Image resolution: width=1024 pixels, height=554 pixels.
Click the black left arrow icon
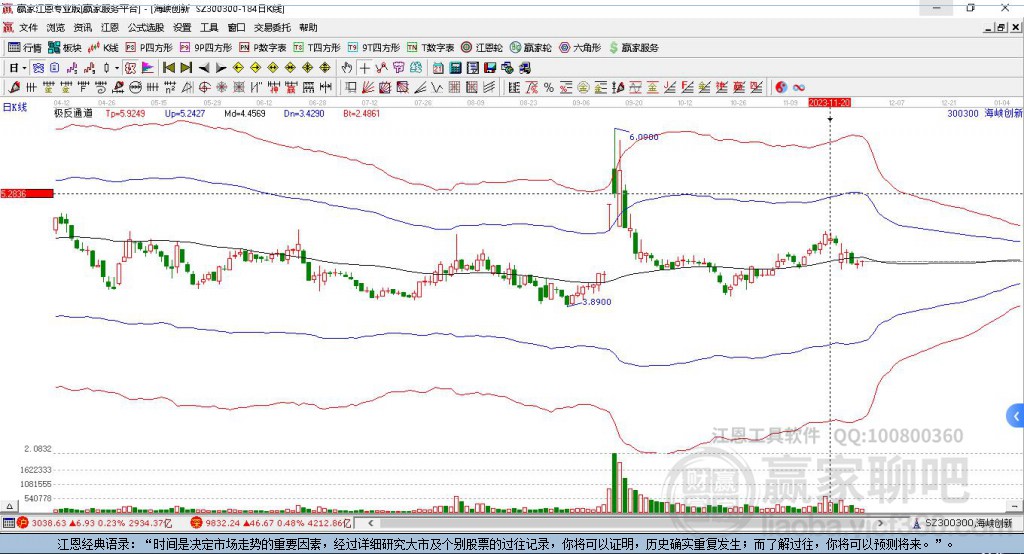point(204,68)
